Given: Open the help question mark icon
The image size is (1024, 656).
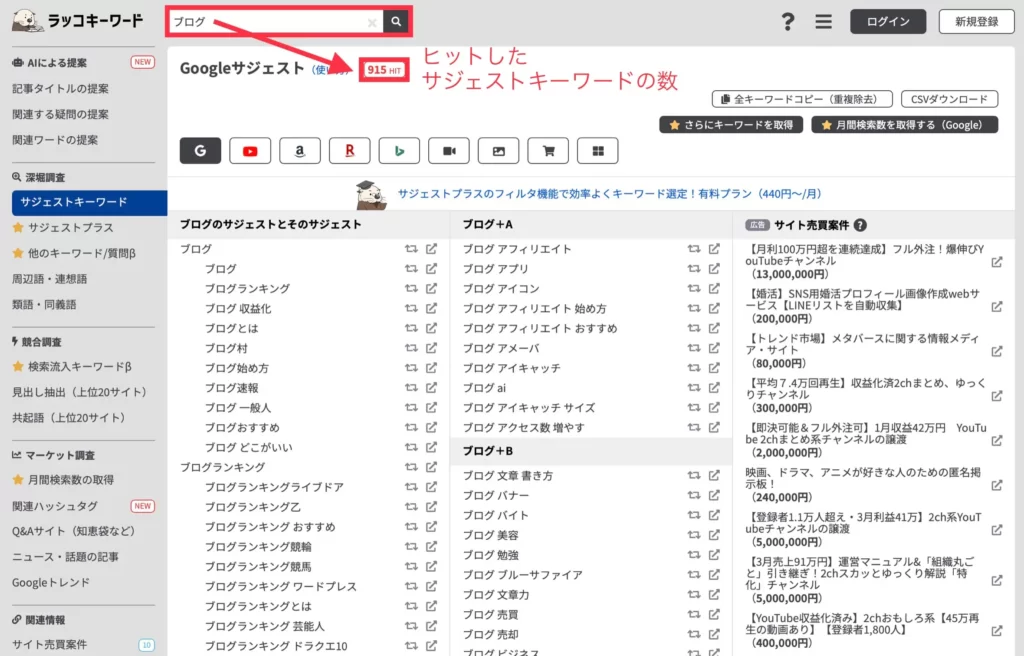Looking at the screenshot, I should coord(788,22).
